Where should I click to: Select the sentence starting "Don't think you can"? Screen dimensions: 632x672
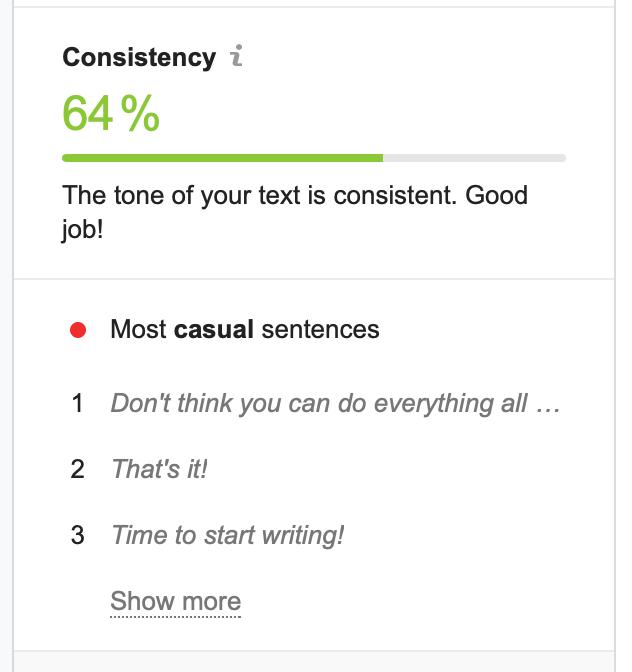[x=334, y=404]
